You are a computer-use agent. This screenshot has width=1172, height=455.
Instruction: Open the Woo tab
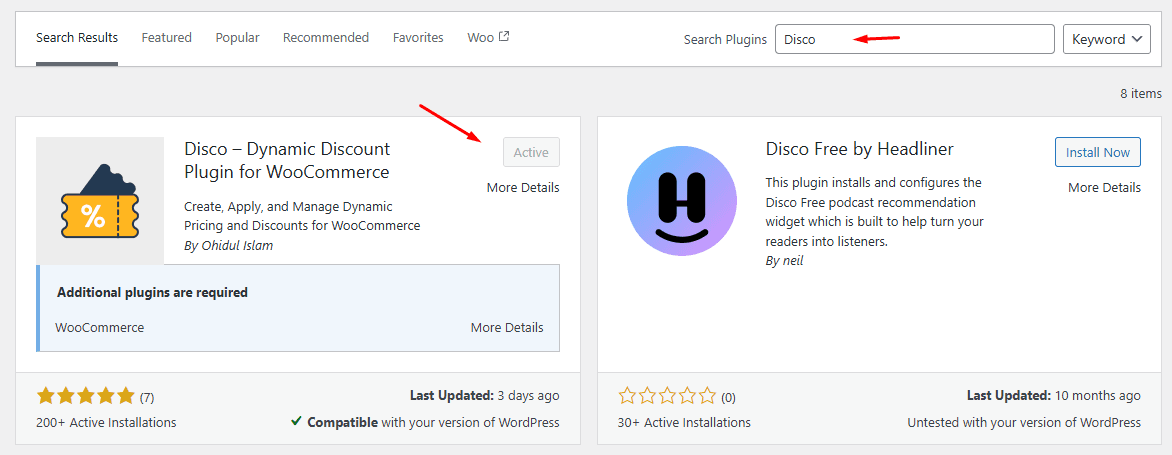[481, 38]
